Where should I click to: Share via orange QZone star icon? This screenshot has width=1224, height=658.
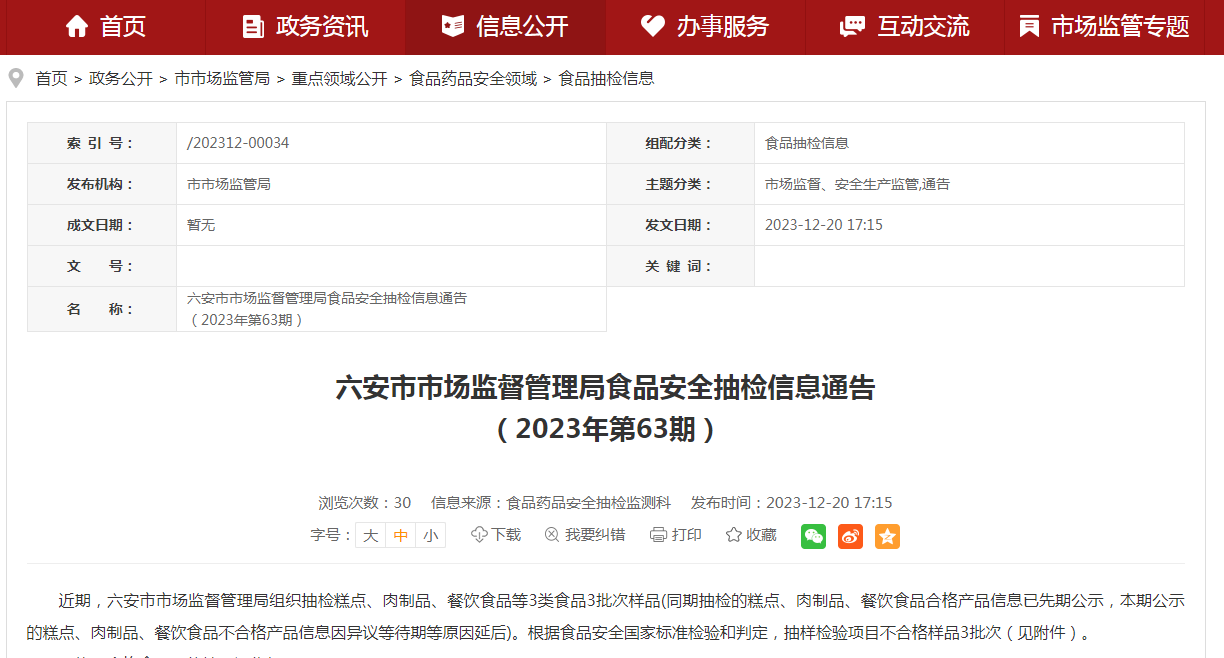[x=887, y=536]
